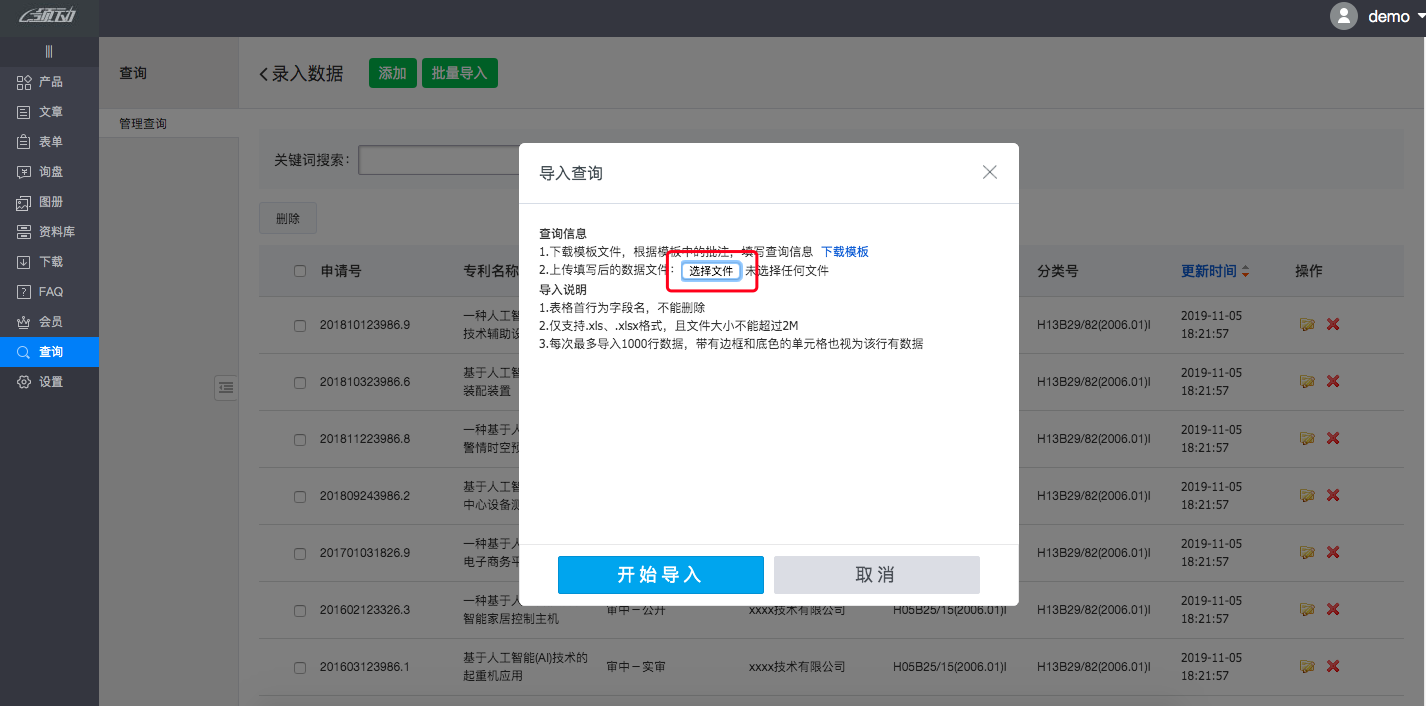Download the template via 下载模板 link
1426x706 pixels.
(x=843, y=251)
